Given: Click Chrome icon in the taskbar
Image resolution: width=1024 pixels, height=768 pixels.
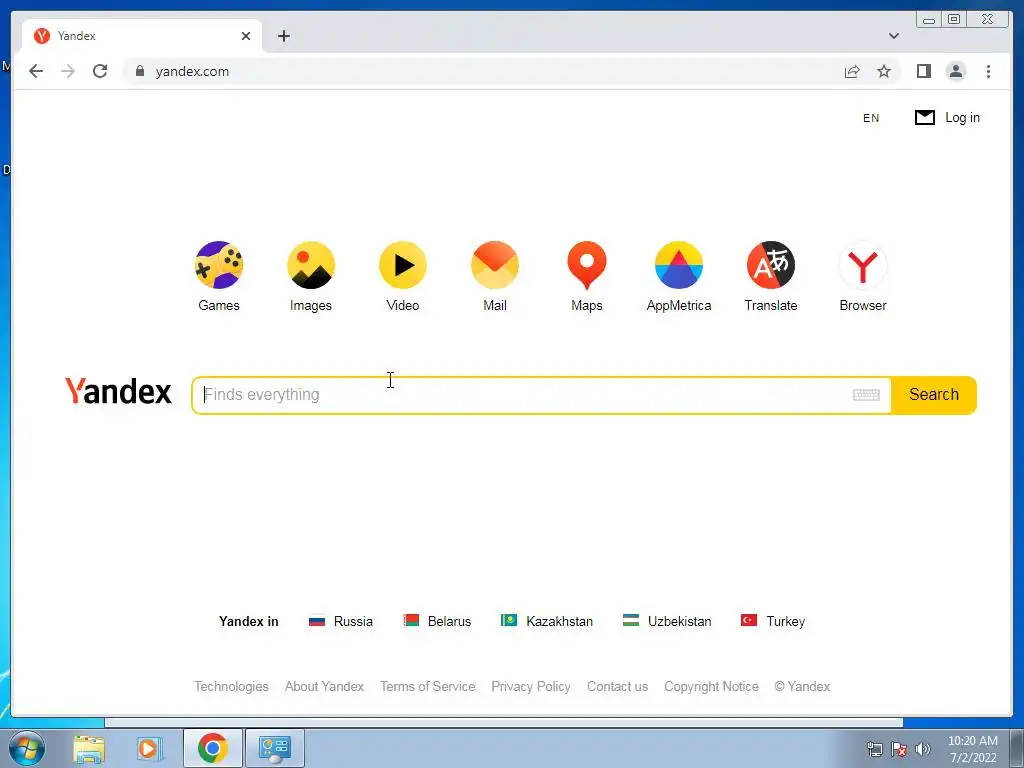Looking at the screenshot, I should click(213, 748).
